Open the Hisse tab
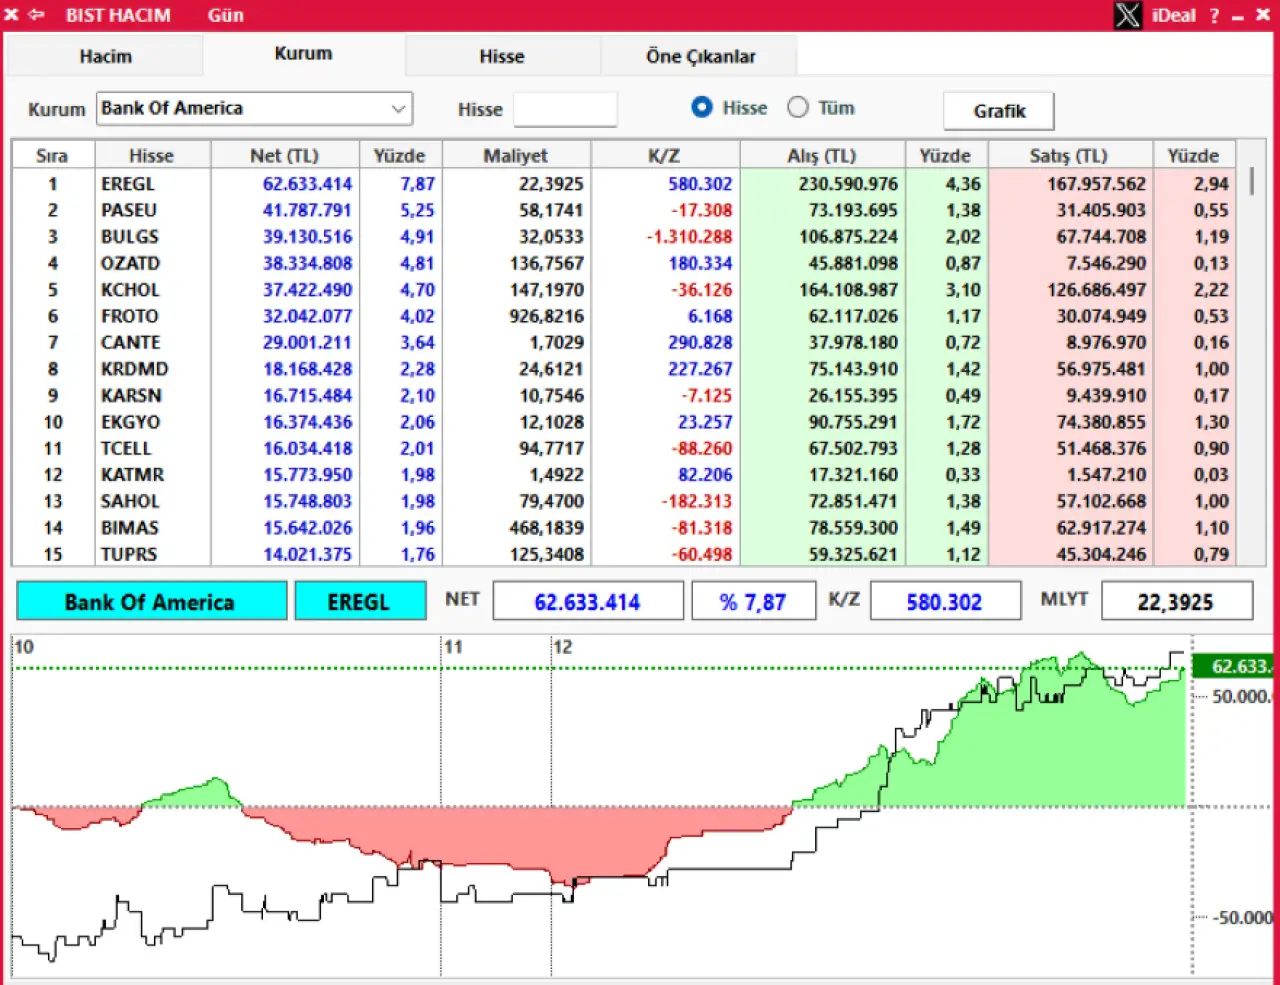 (x=501, y=56)
